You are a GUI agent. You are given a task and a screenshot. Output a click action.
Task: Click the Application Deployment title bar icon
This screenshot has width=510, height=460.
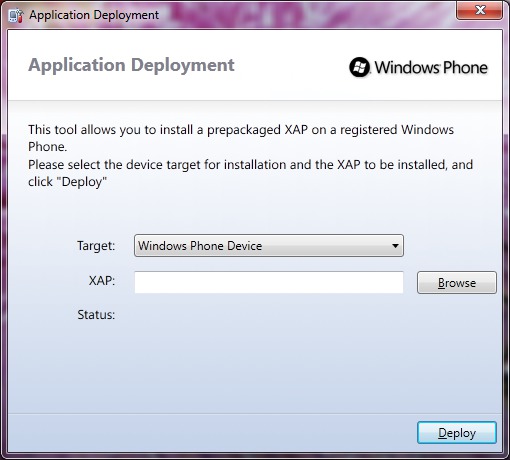[16, 15]
